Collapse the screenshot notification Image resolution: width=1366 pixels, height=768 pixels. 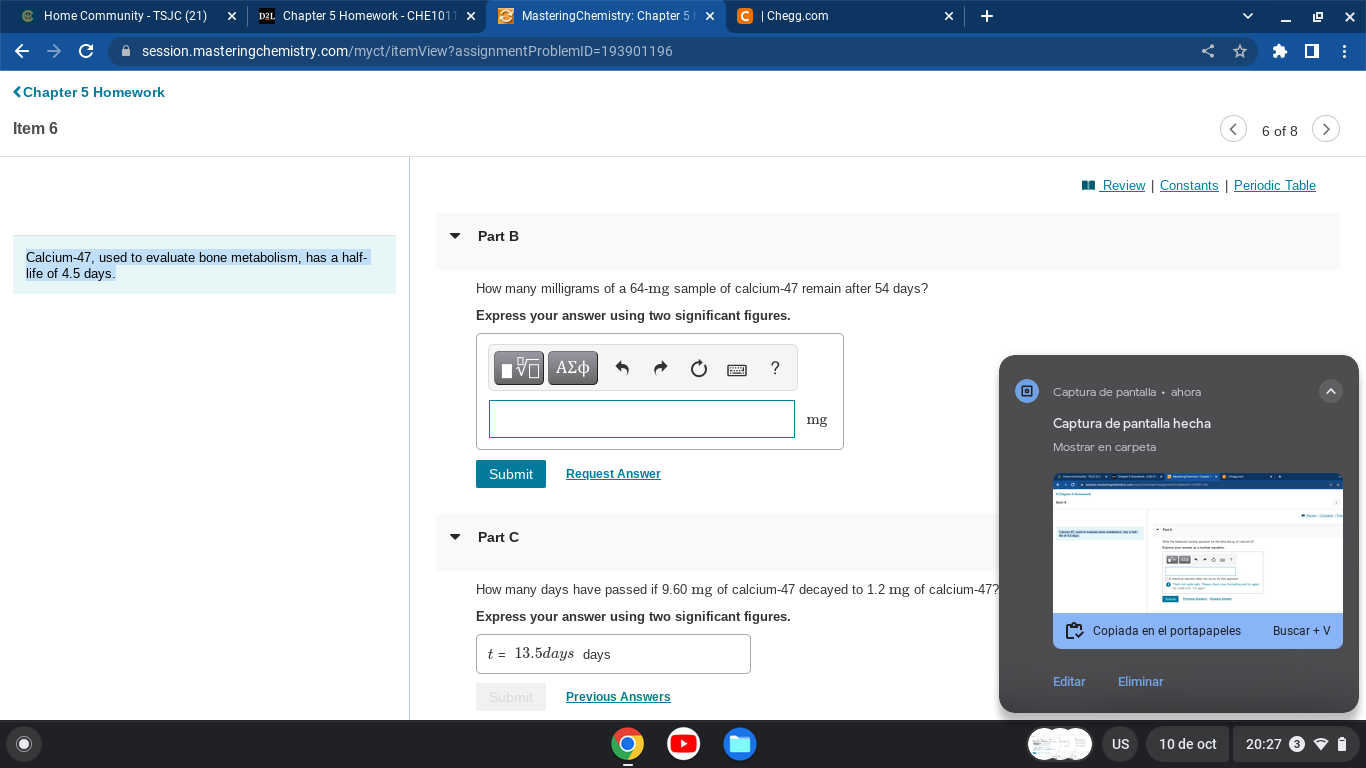coord(1330,392)
